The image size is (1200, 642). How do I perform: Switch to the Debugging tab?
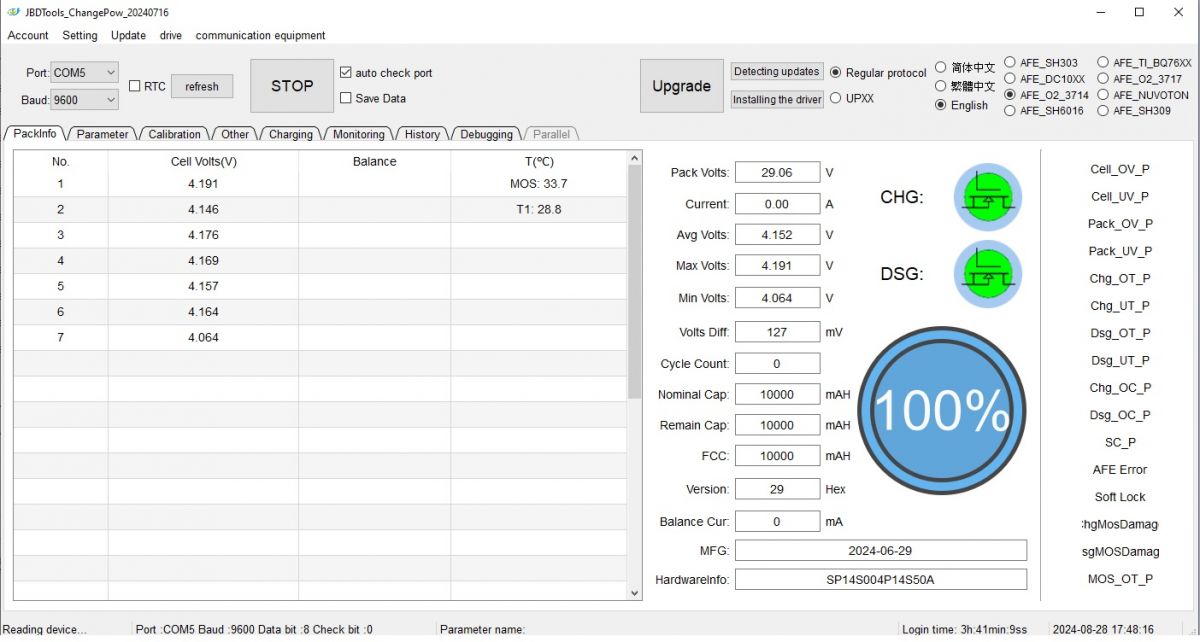click(x=487, y=134)
